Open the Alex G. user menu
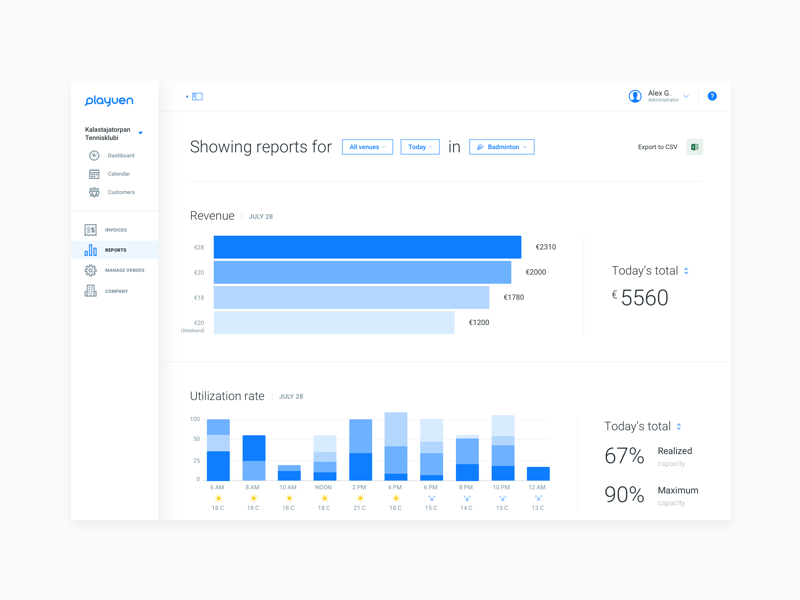The width and height of the screenshot is (800, 600). click(660, 96)
